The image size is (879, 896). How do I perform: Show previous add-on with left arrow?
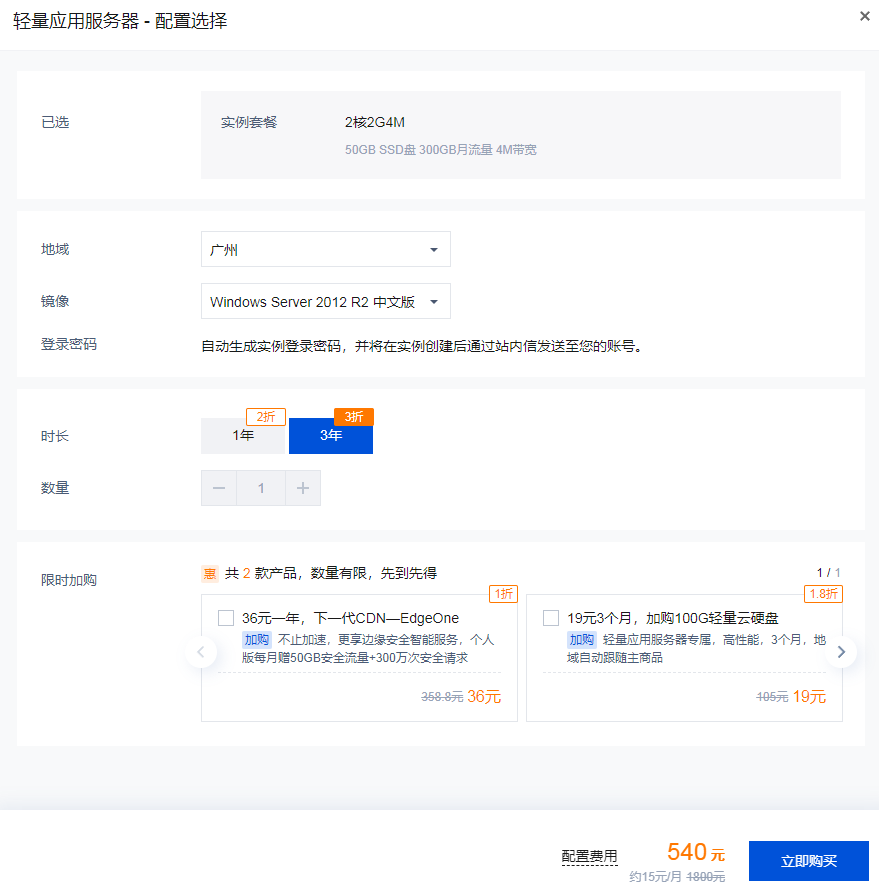[x=201, y=652]
